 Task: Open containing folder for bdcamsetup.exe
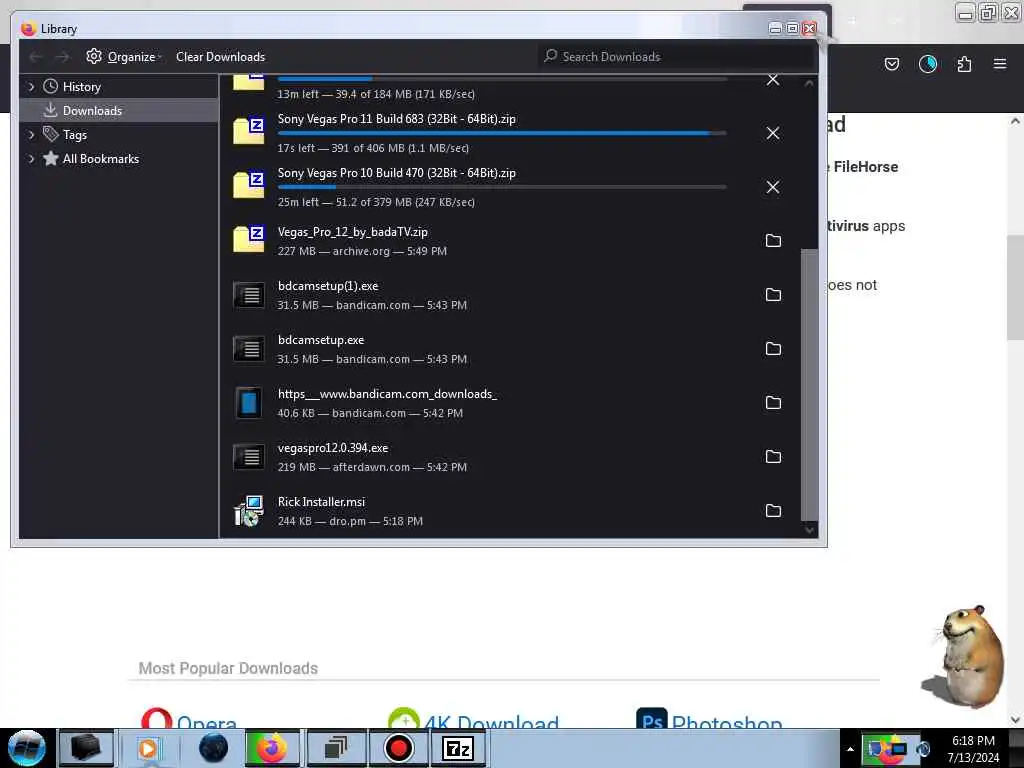coord(773,349)
